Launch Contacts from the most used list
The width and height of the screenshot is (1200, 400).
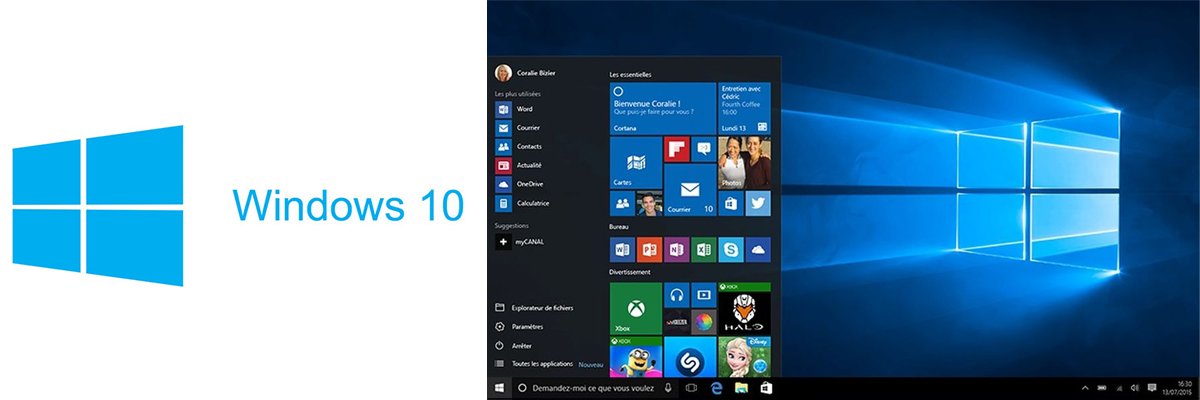click(518, 146)
